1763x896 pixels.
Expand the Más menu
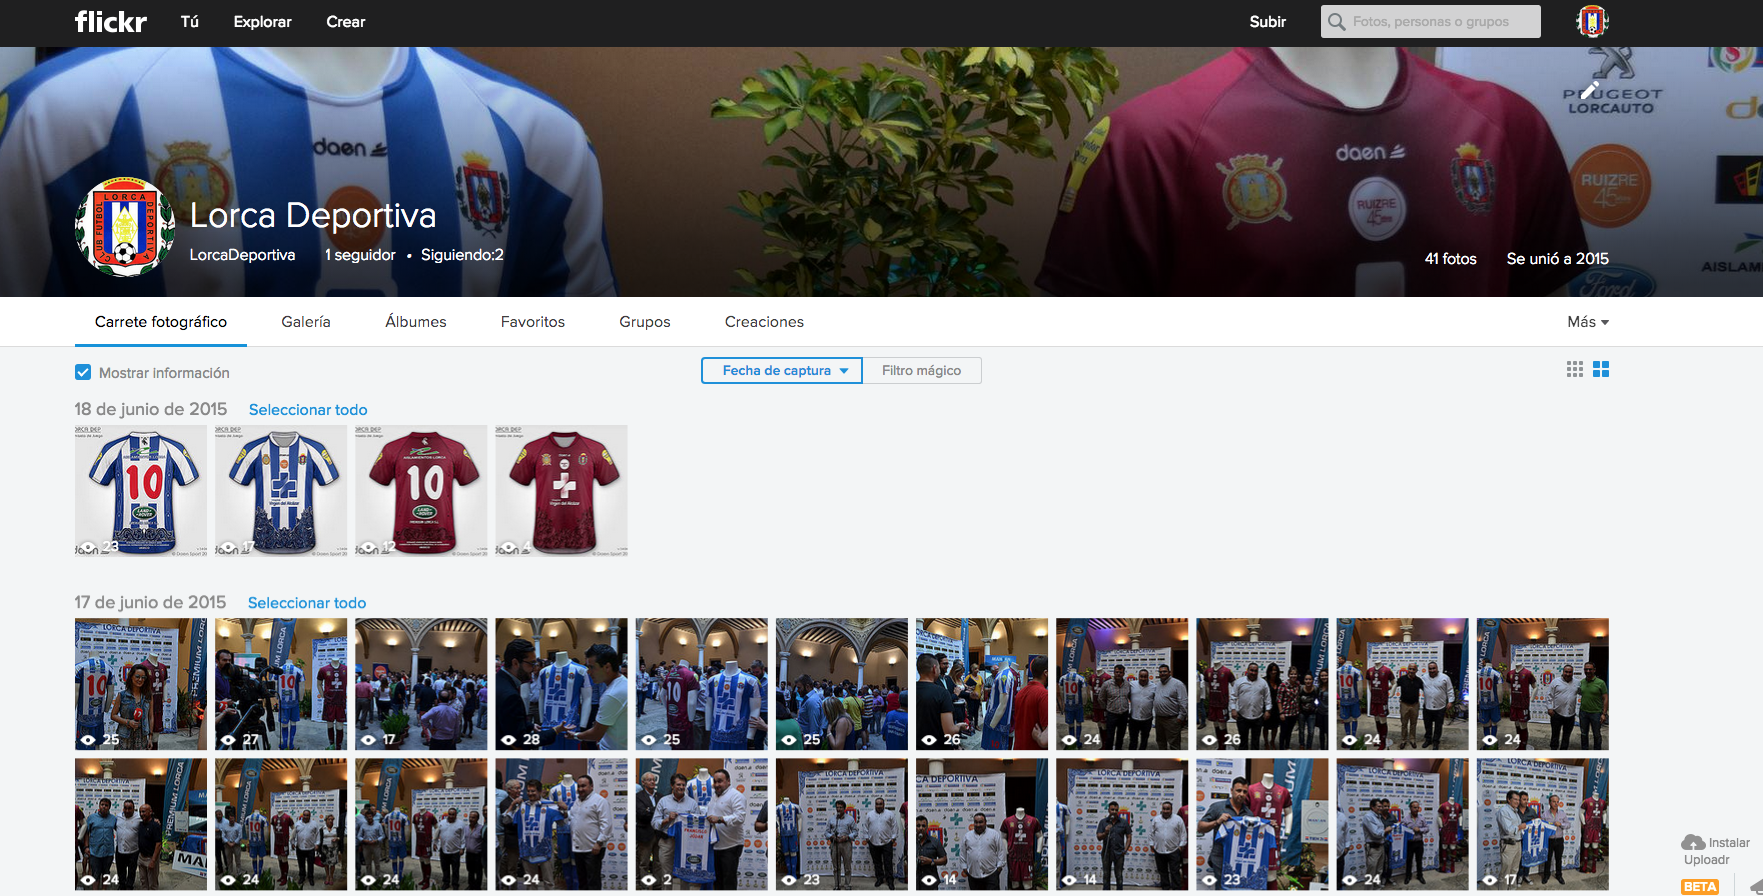coord(1587,322)
